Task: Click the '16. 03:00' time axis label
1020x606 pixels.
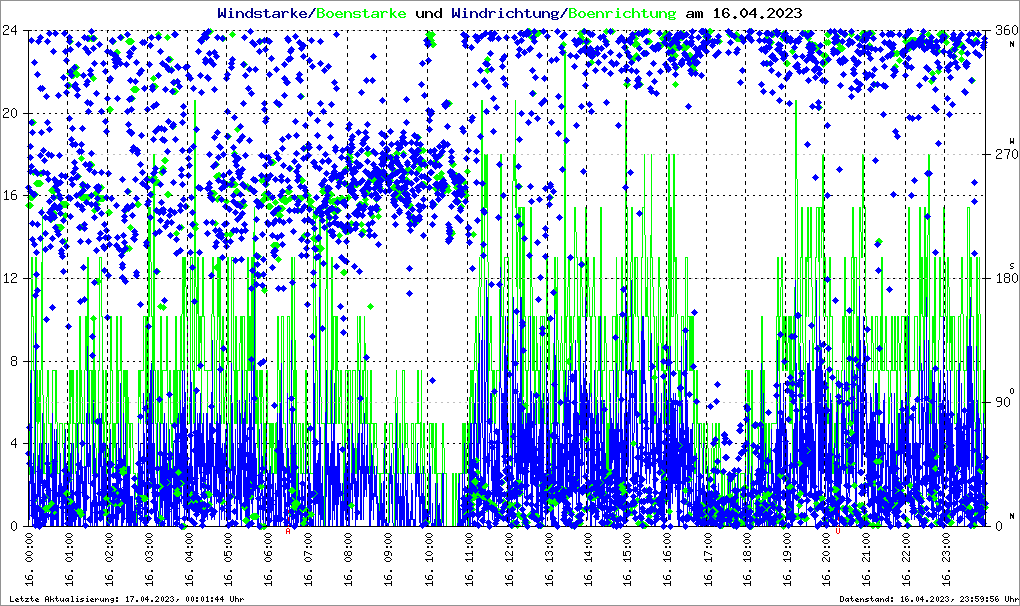Action: (148, 559)
